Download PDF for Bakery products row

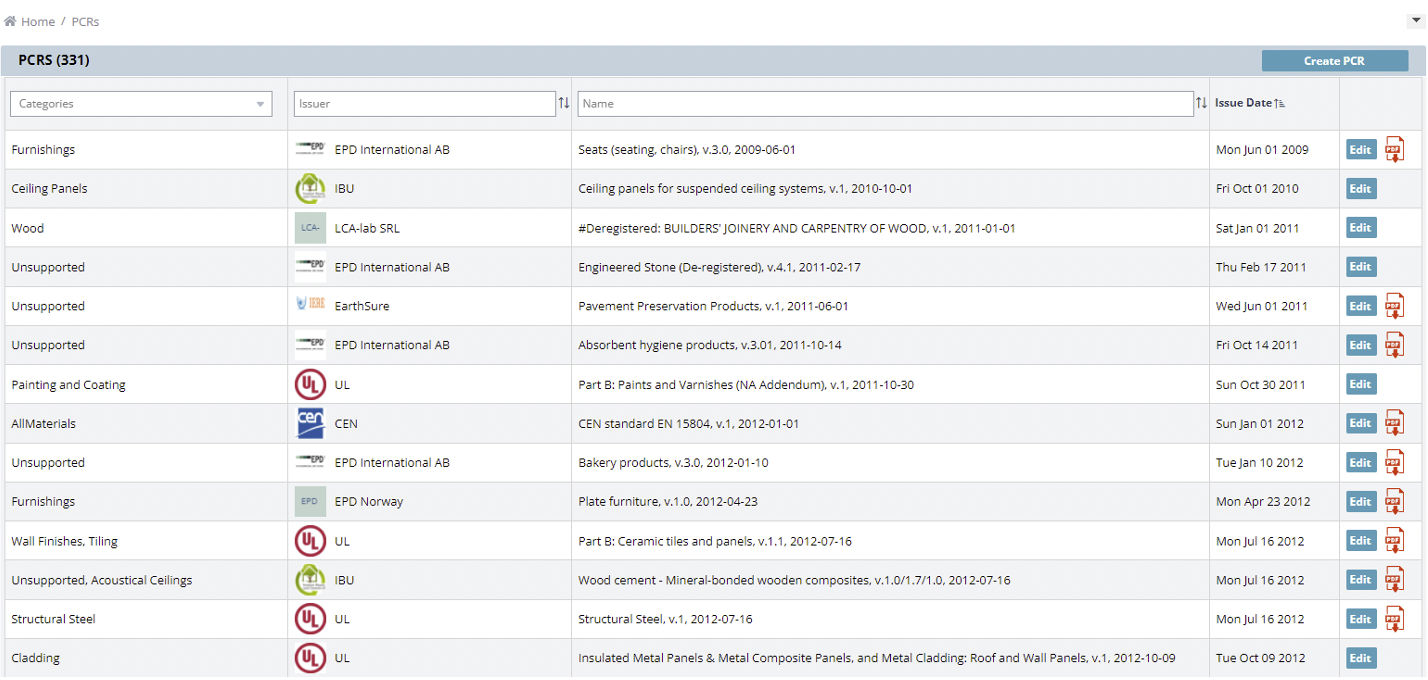tap(1394, 462)
